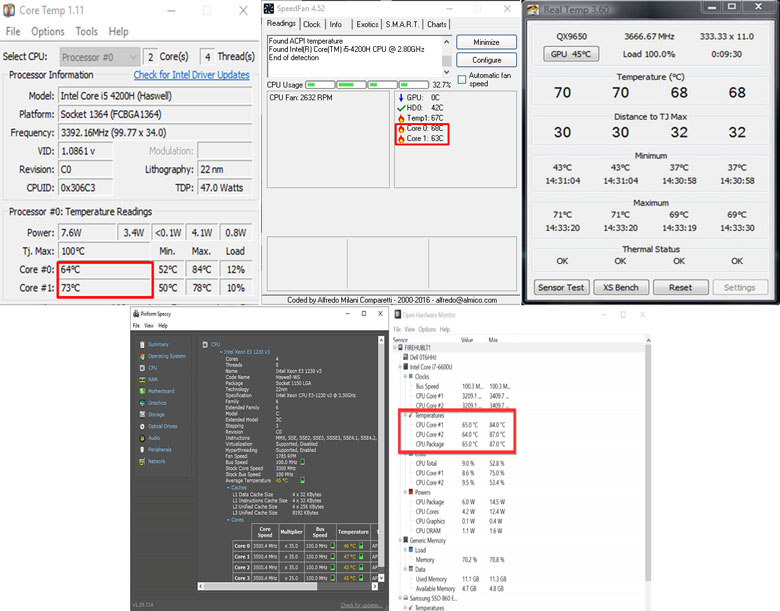Collapse the Generic Memory tree node

click(398, 540)
